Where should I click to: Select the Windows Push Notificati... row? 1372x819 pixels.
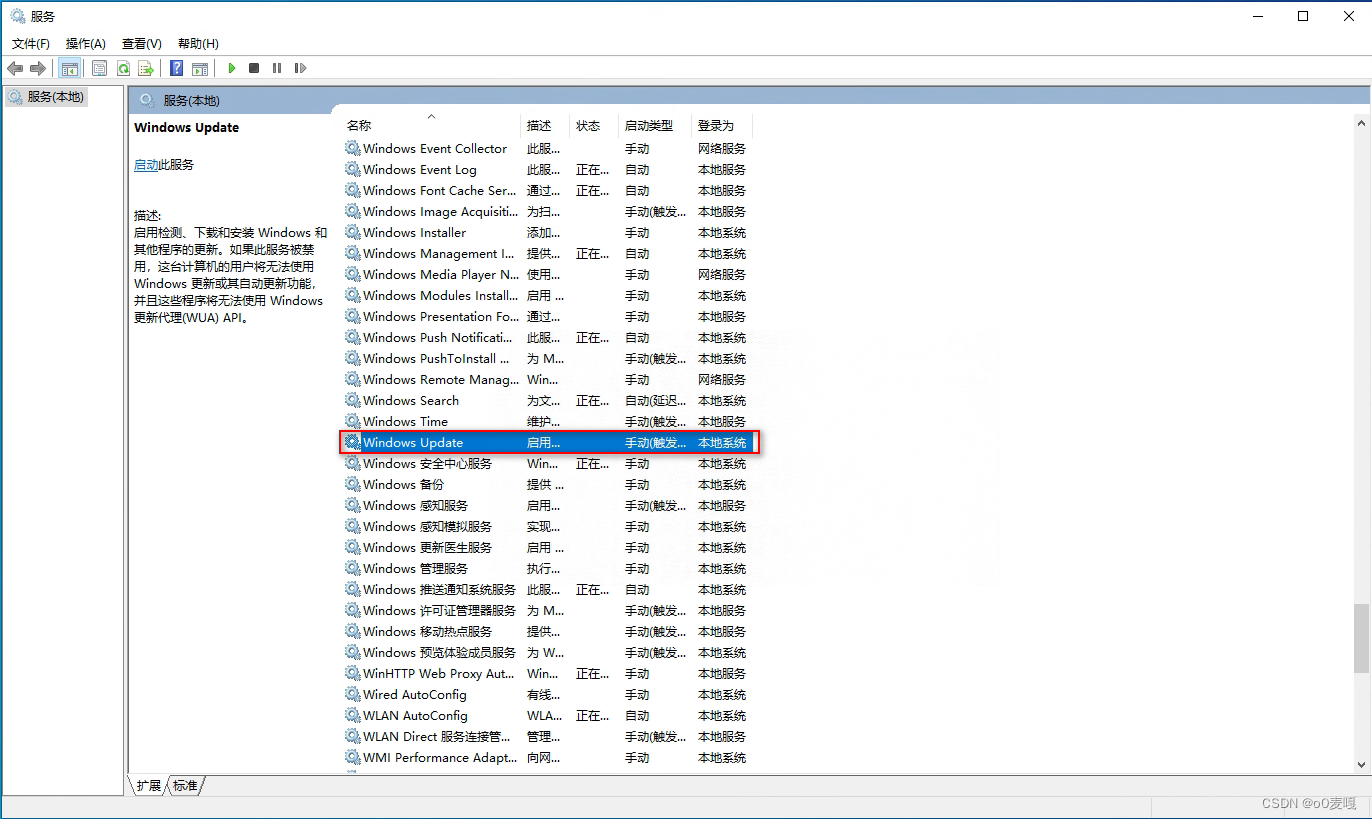[x=546, y=337]
